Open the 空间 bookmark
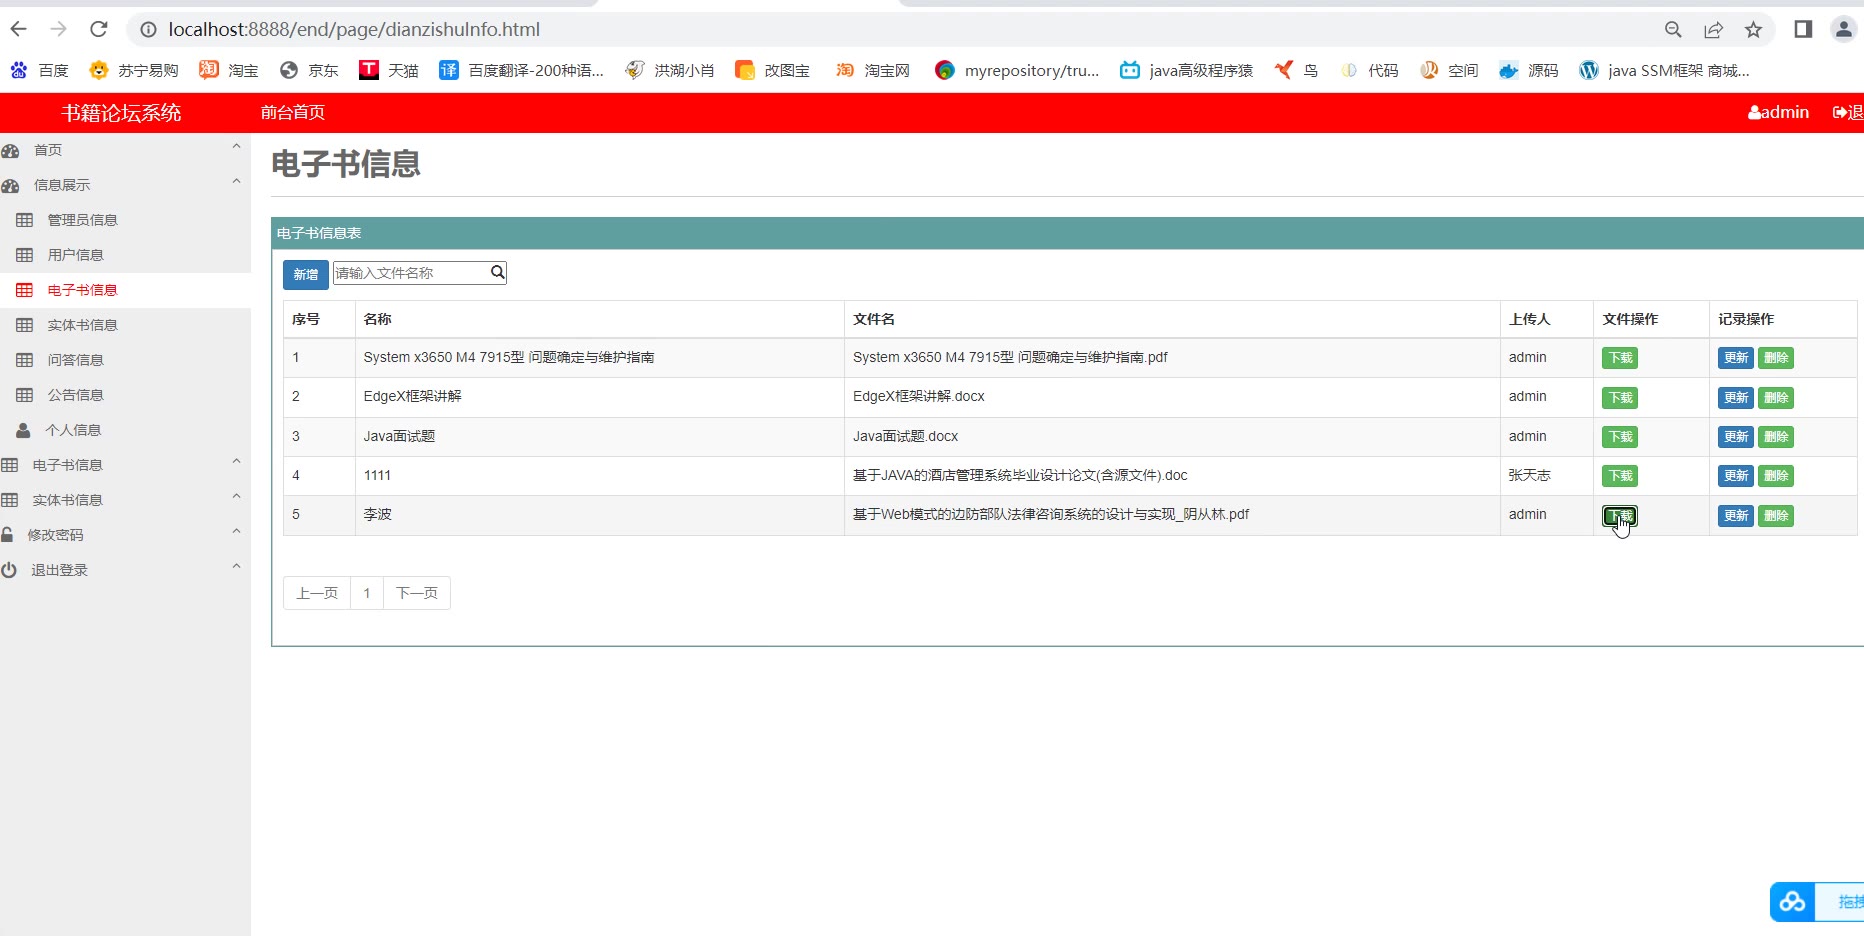 [x=1448, y=70]
